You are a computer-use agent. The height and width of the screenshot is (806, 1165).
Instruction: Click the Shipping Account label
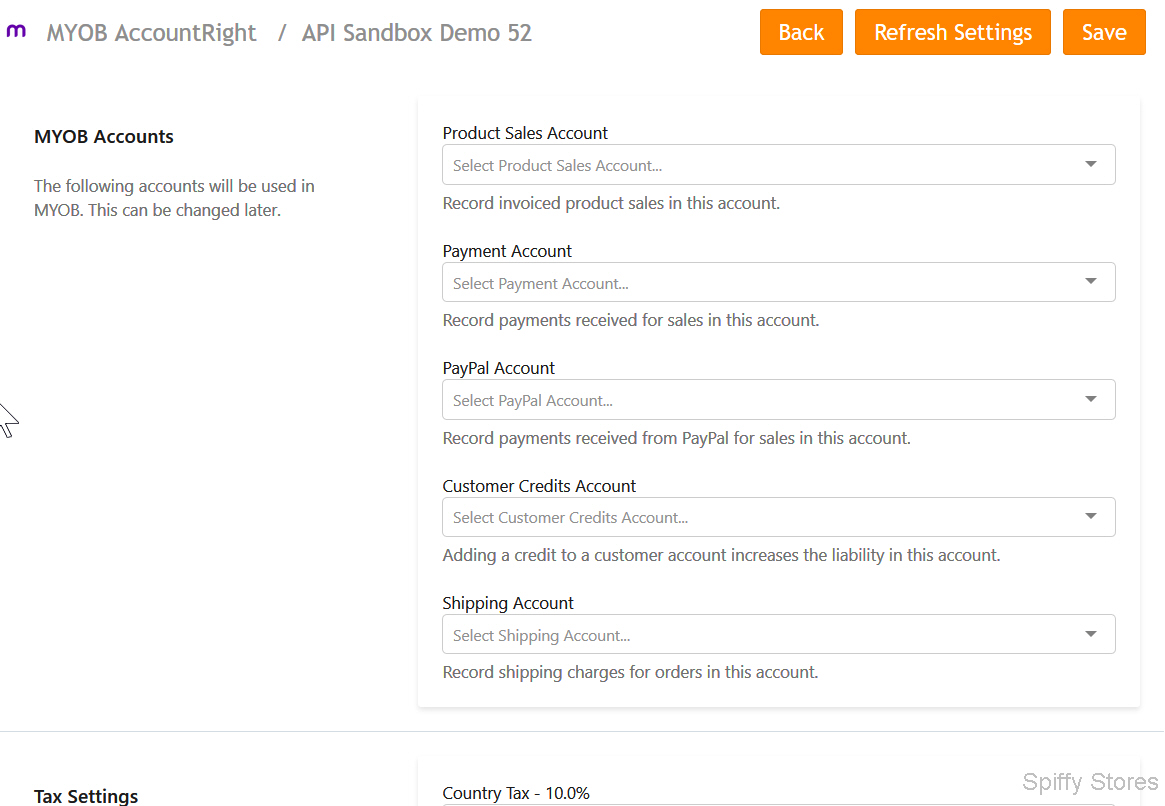tap(508, 603)
